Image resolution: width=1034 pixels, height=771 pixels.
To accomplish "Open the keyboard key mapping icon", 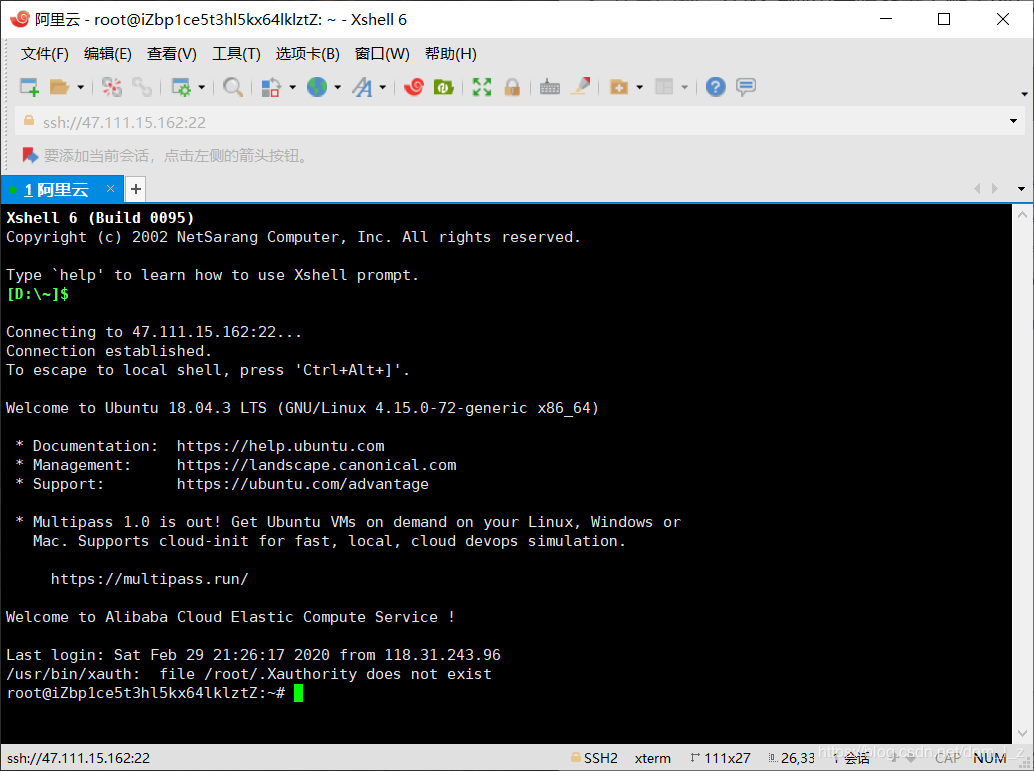I will tap(549, 87).
